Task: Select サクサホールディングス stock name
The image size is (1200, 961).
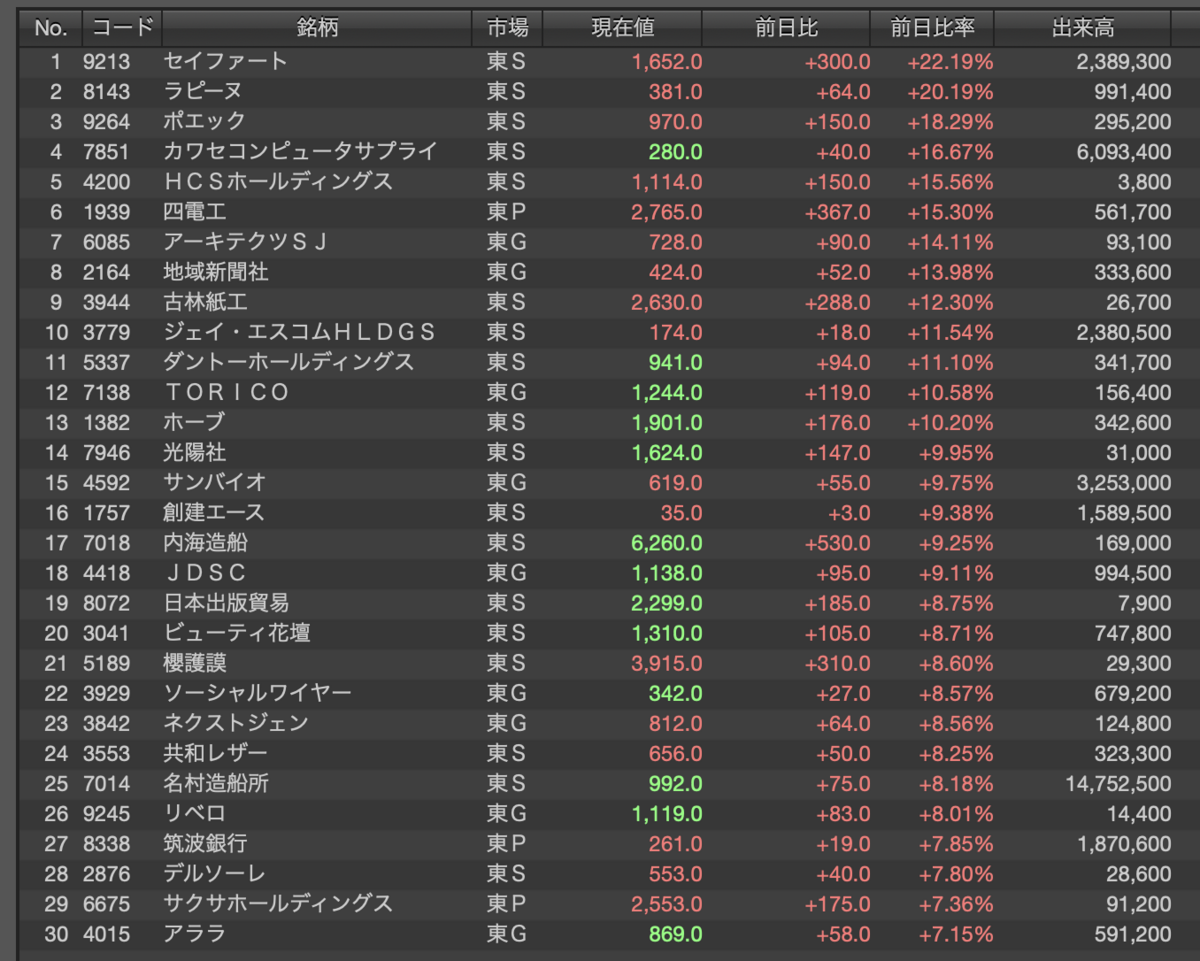Action: [x=278, y=904]
